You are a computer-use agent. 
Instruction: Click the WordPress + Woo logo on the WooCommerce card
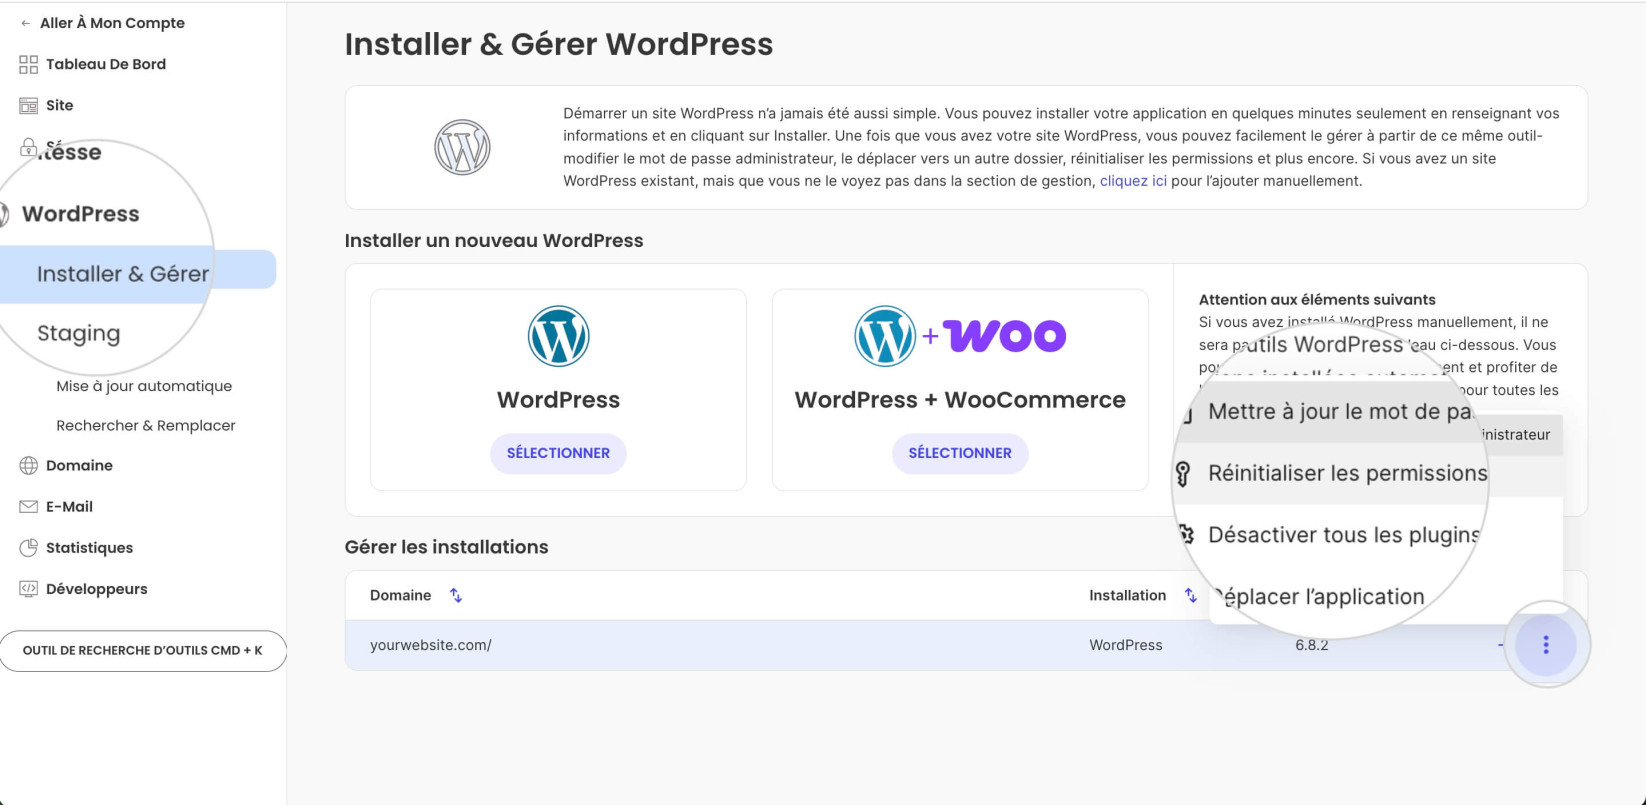tap(960, 336)
